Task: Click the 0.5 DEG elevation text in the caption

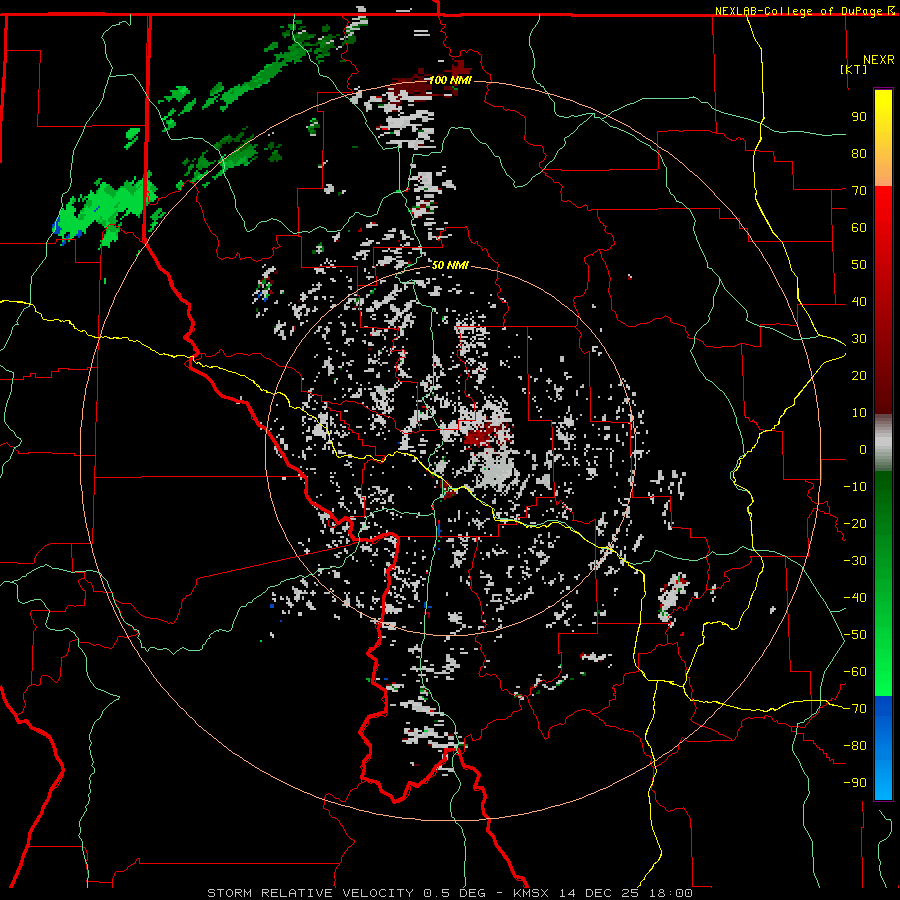Action: tap(453, 893)
